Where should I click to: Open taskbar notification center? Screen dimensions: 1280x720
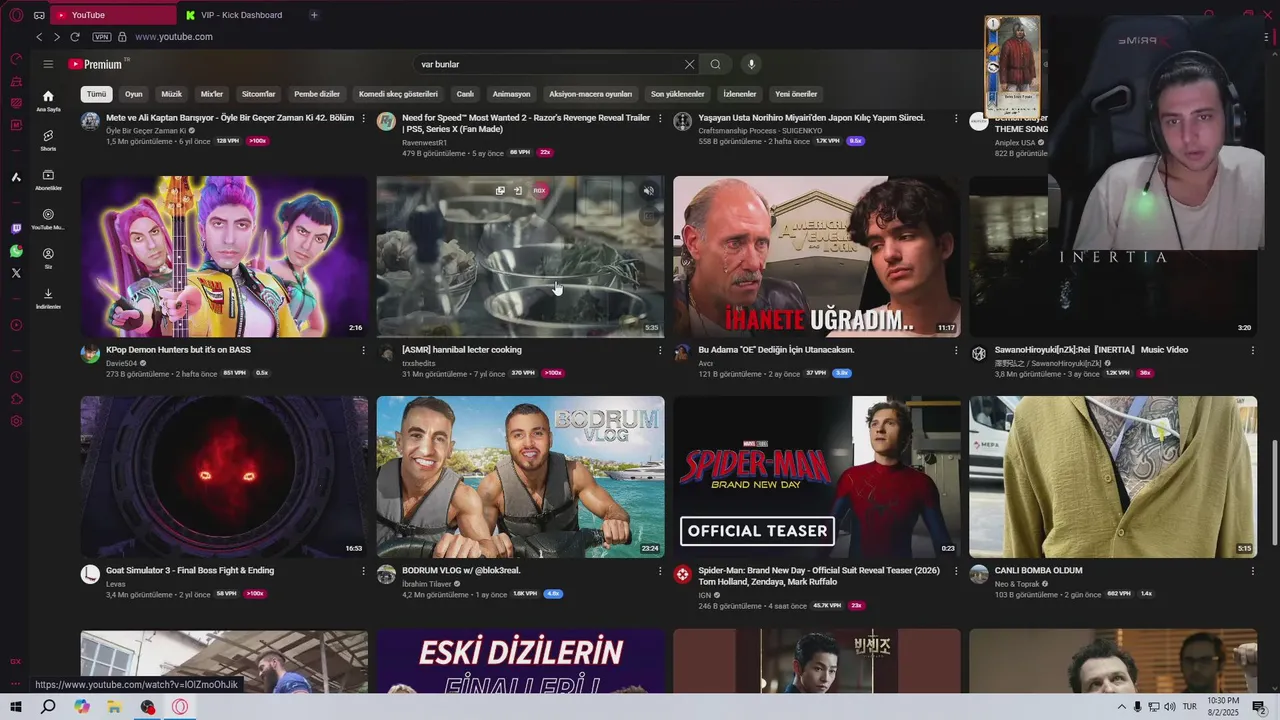pyautogui.click(x=1259, y=707)
